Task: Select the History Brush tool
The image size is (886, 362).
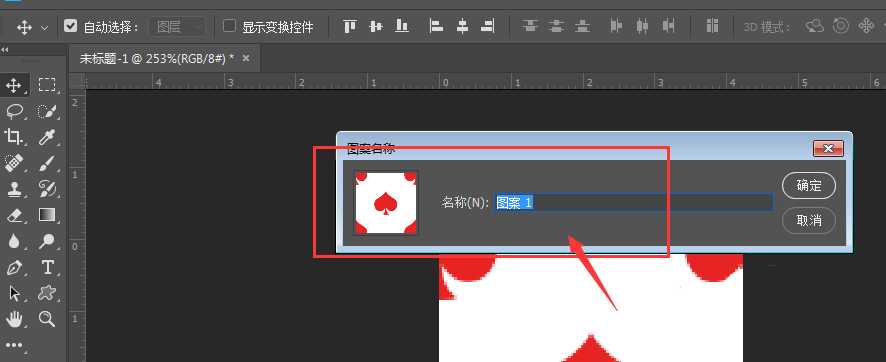Action: pyautogui.click(x=47, y=189)
